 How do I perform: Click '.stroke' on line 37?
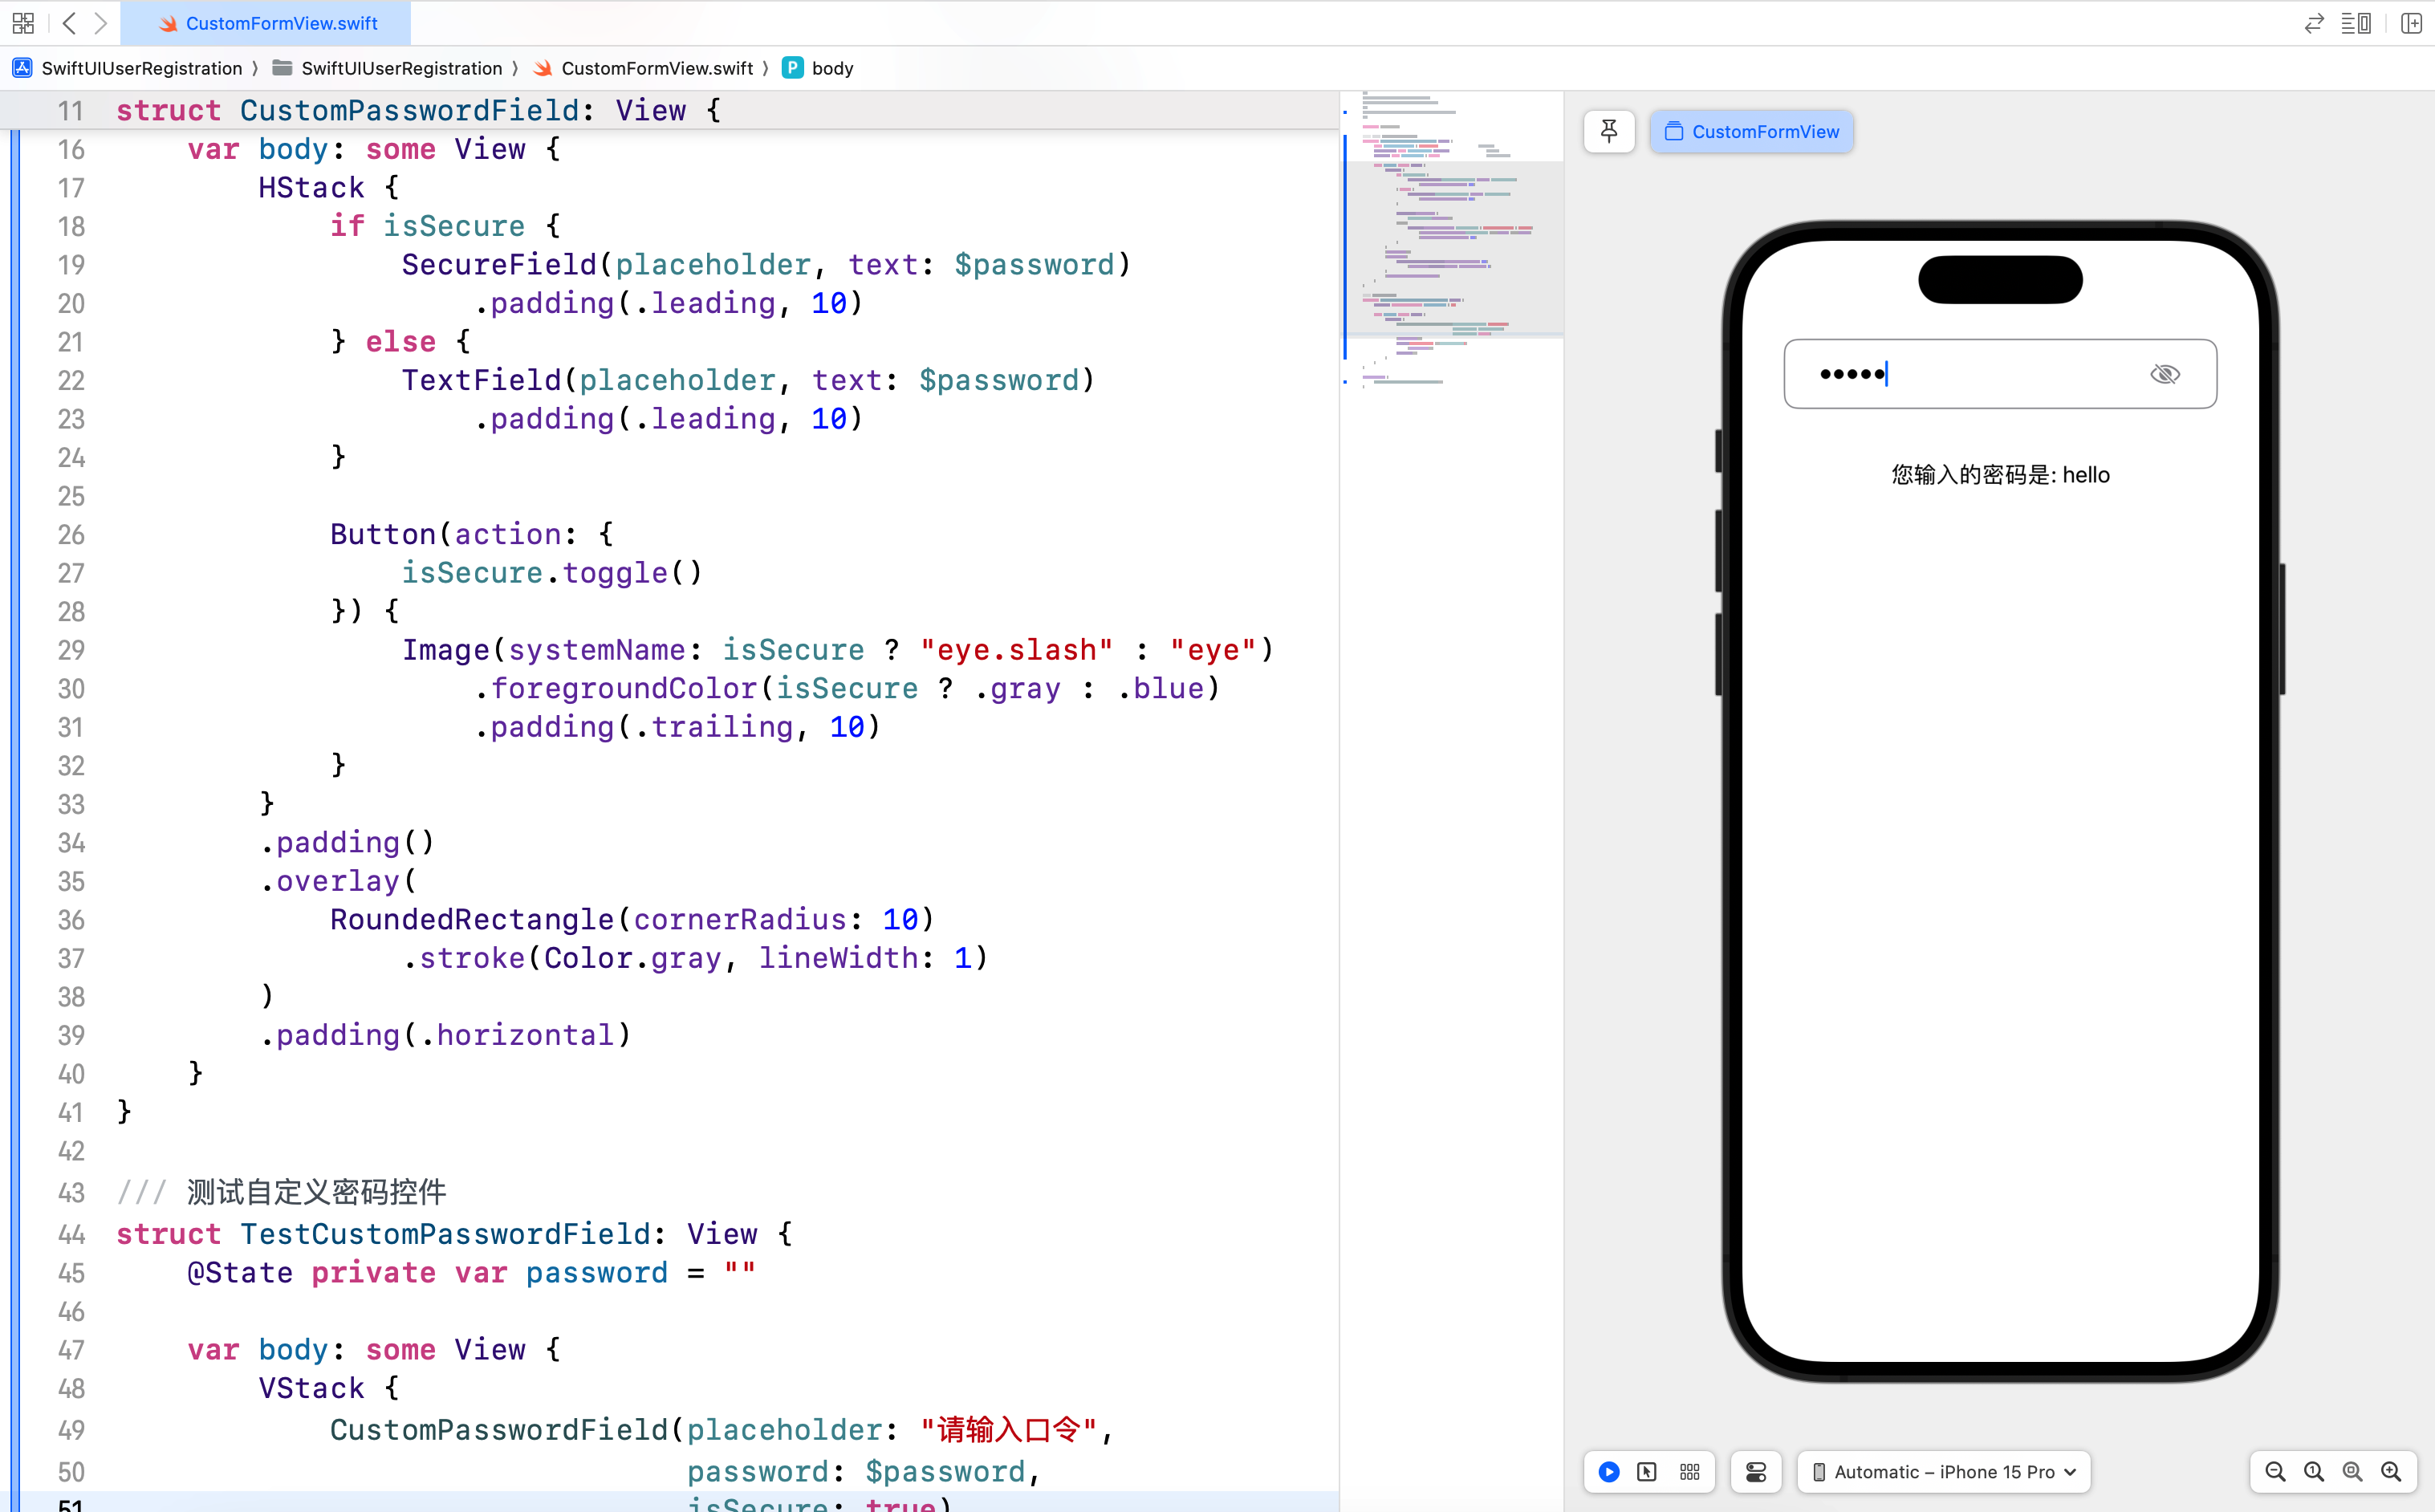[464, 958]
